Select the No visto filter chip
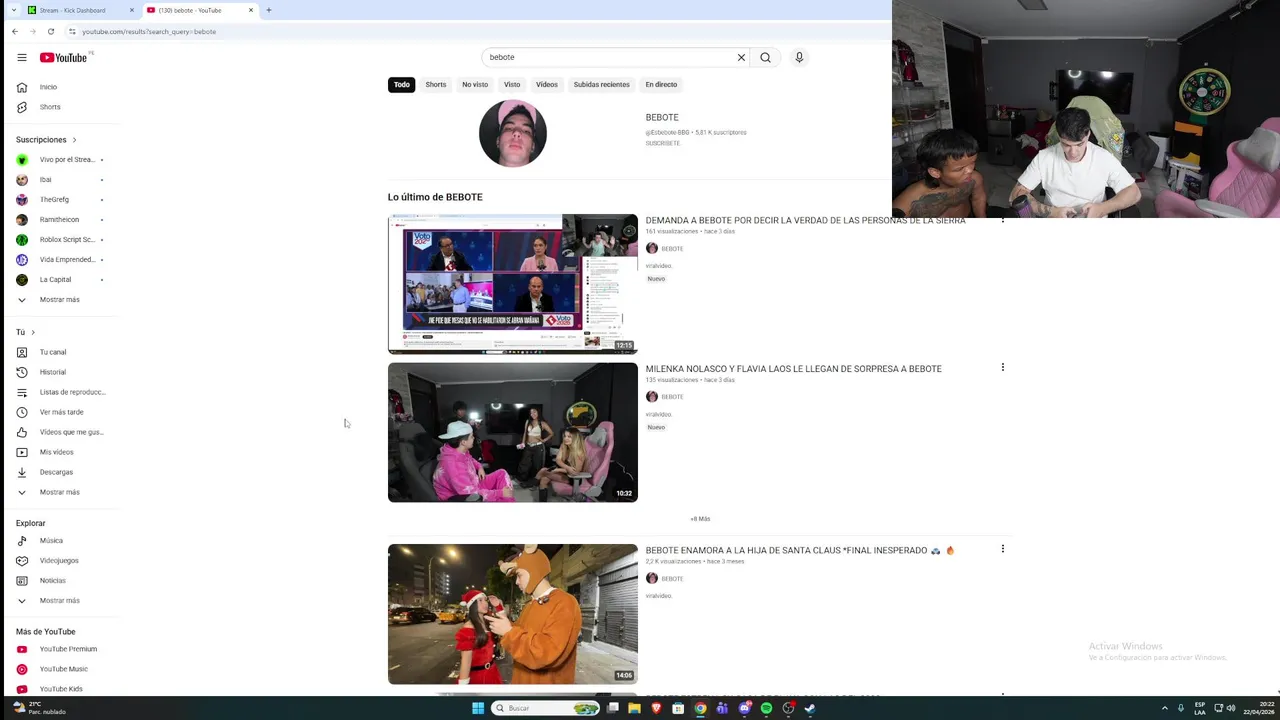Viewport: 1280px width, 720px height. tap(475, 85)
